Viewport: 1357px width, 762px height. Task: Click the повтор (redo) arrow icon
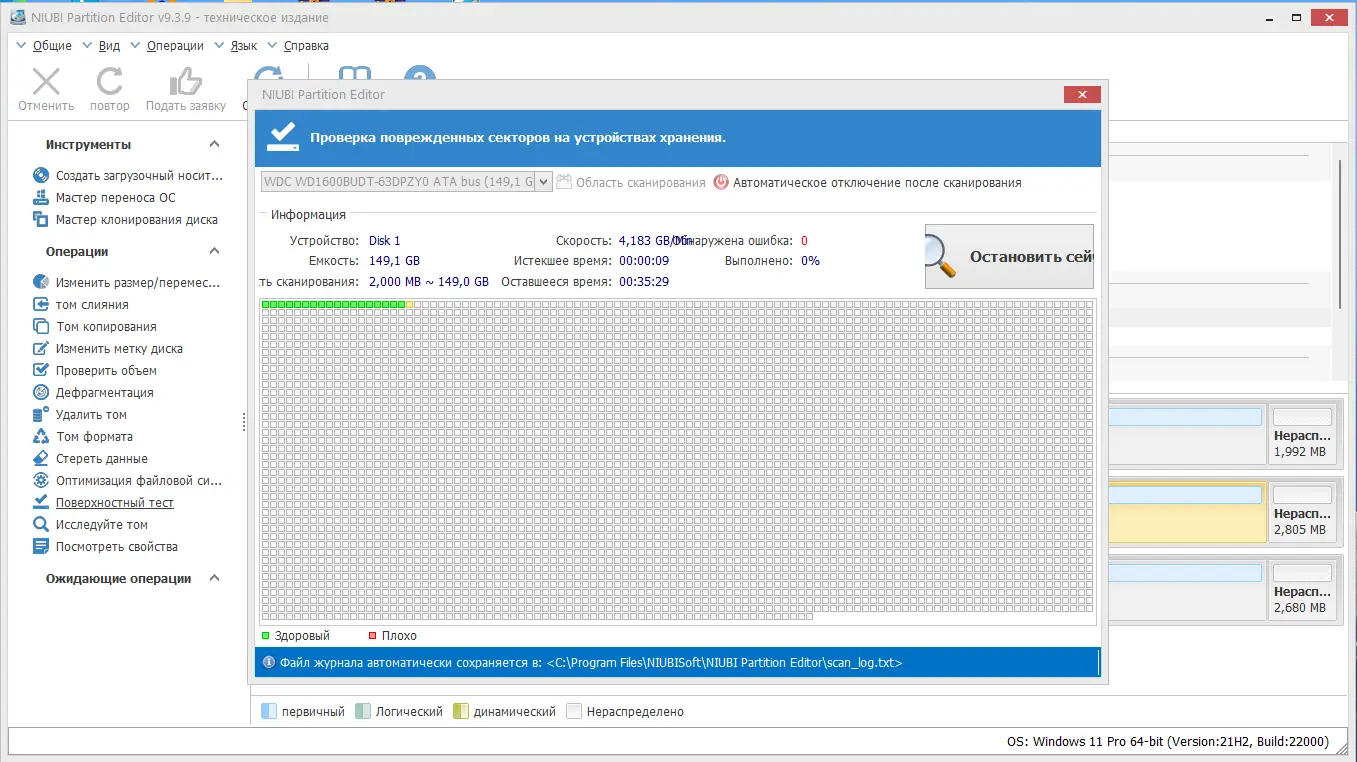110,82
